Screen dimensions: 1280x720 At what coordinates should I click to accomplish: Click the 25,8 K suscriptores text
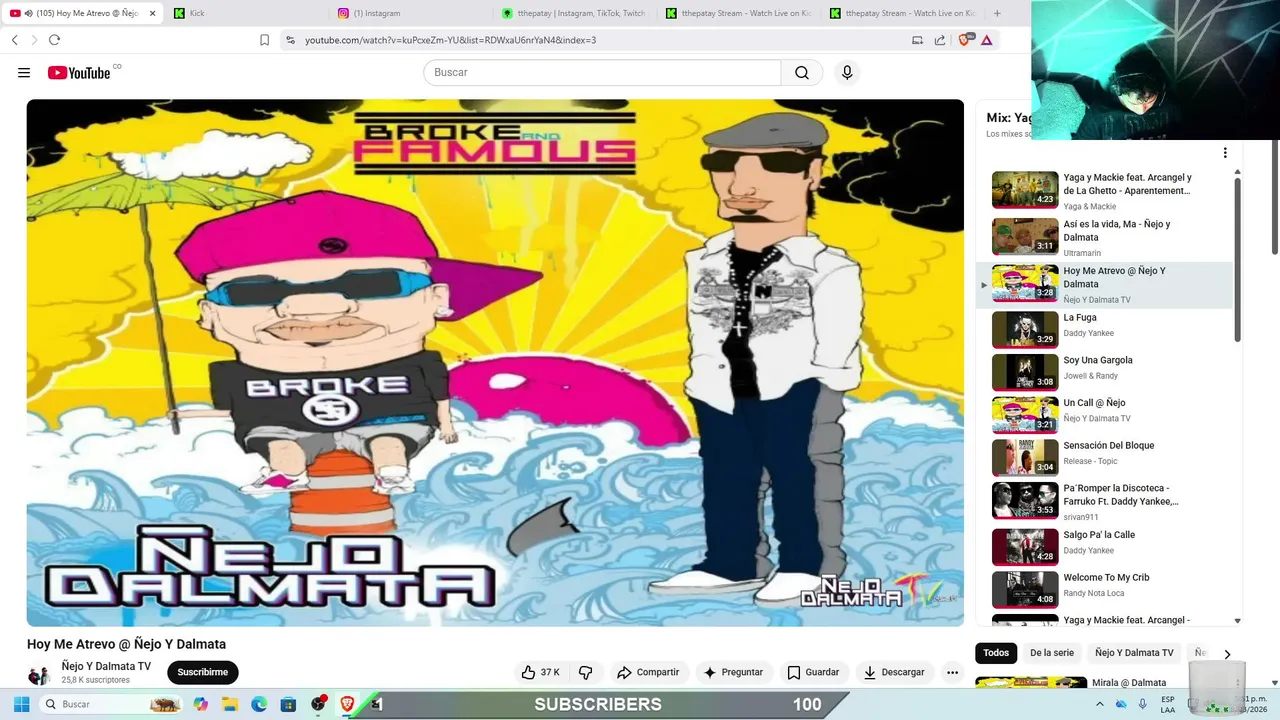tap(96, 680)
